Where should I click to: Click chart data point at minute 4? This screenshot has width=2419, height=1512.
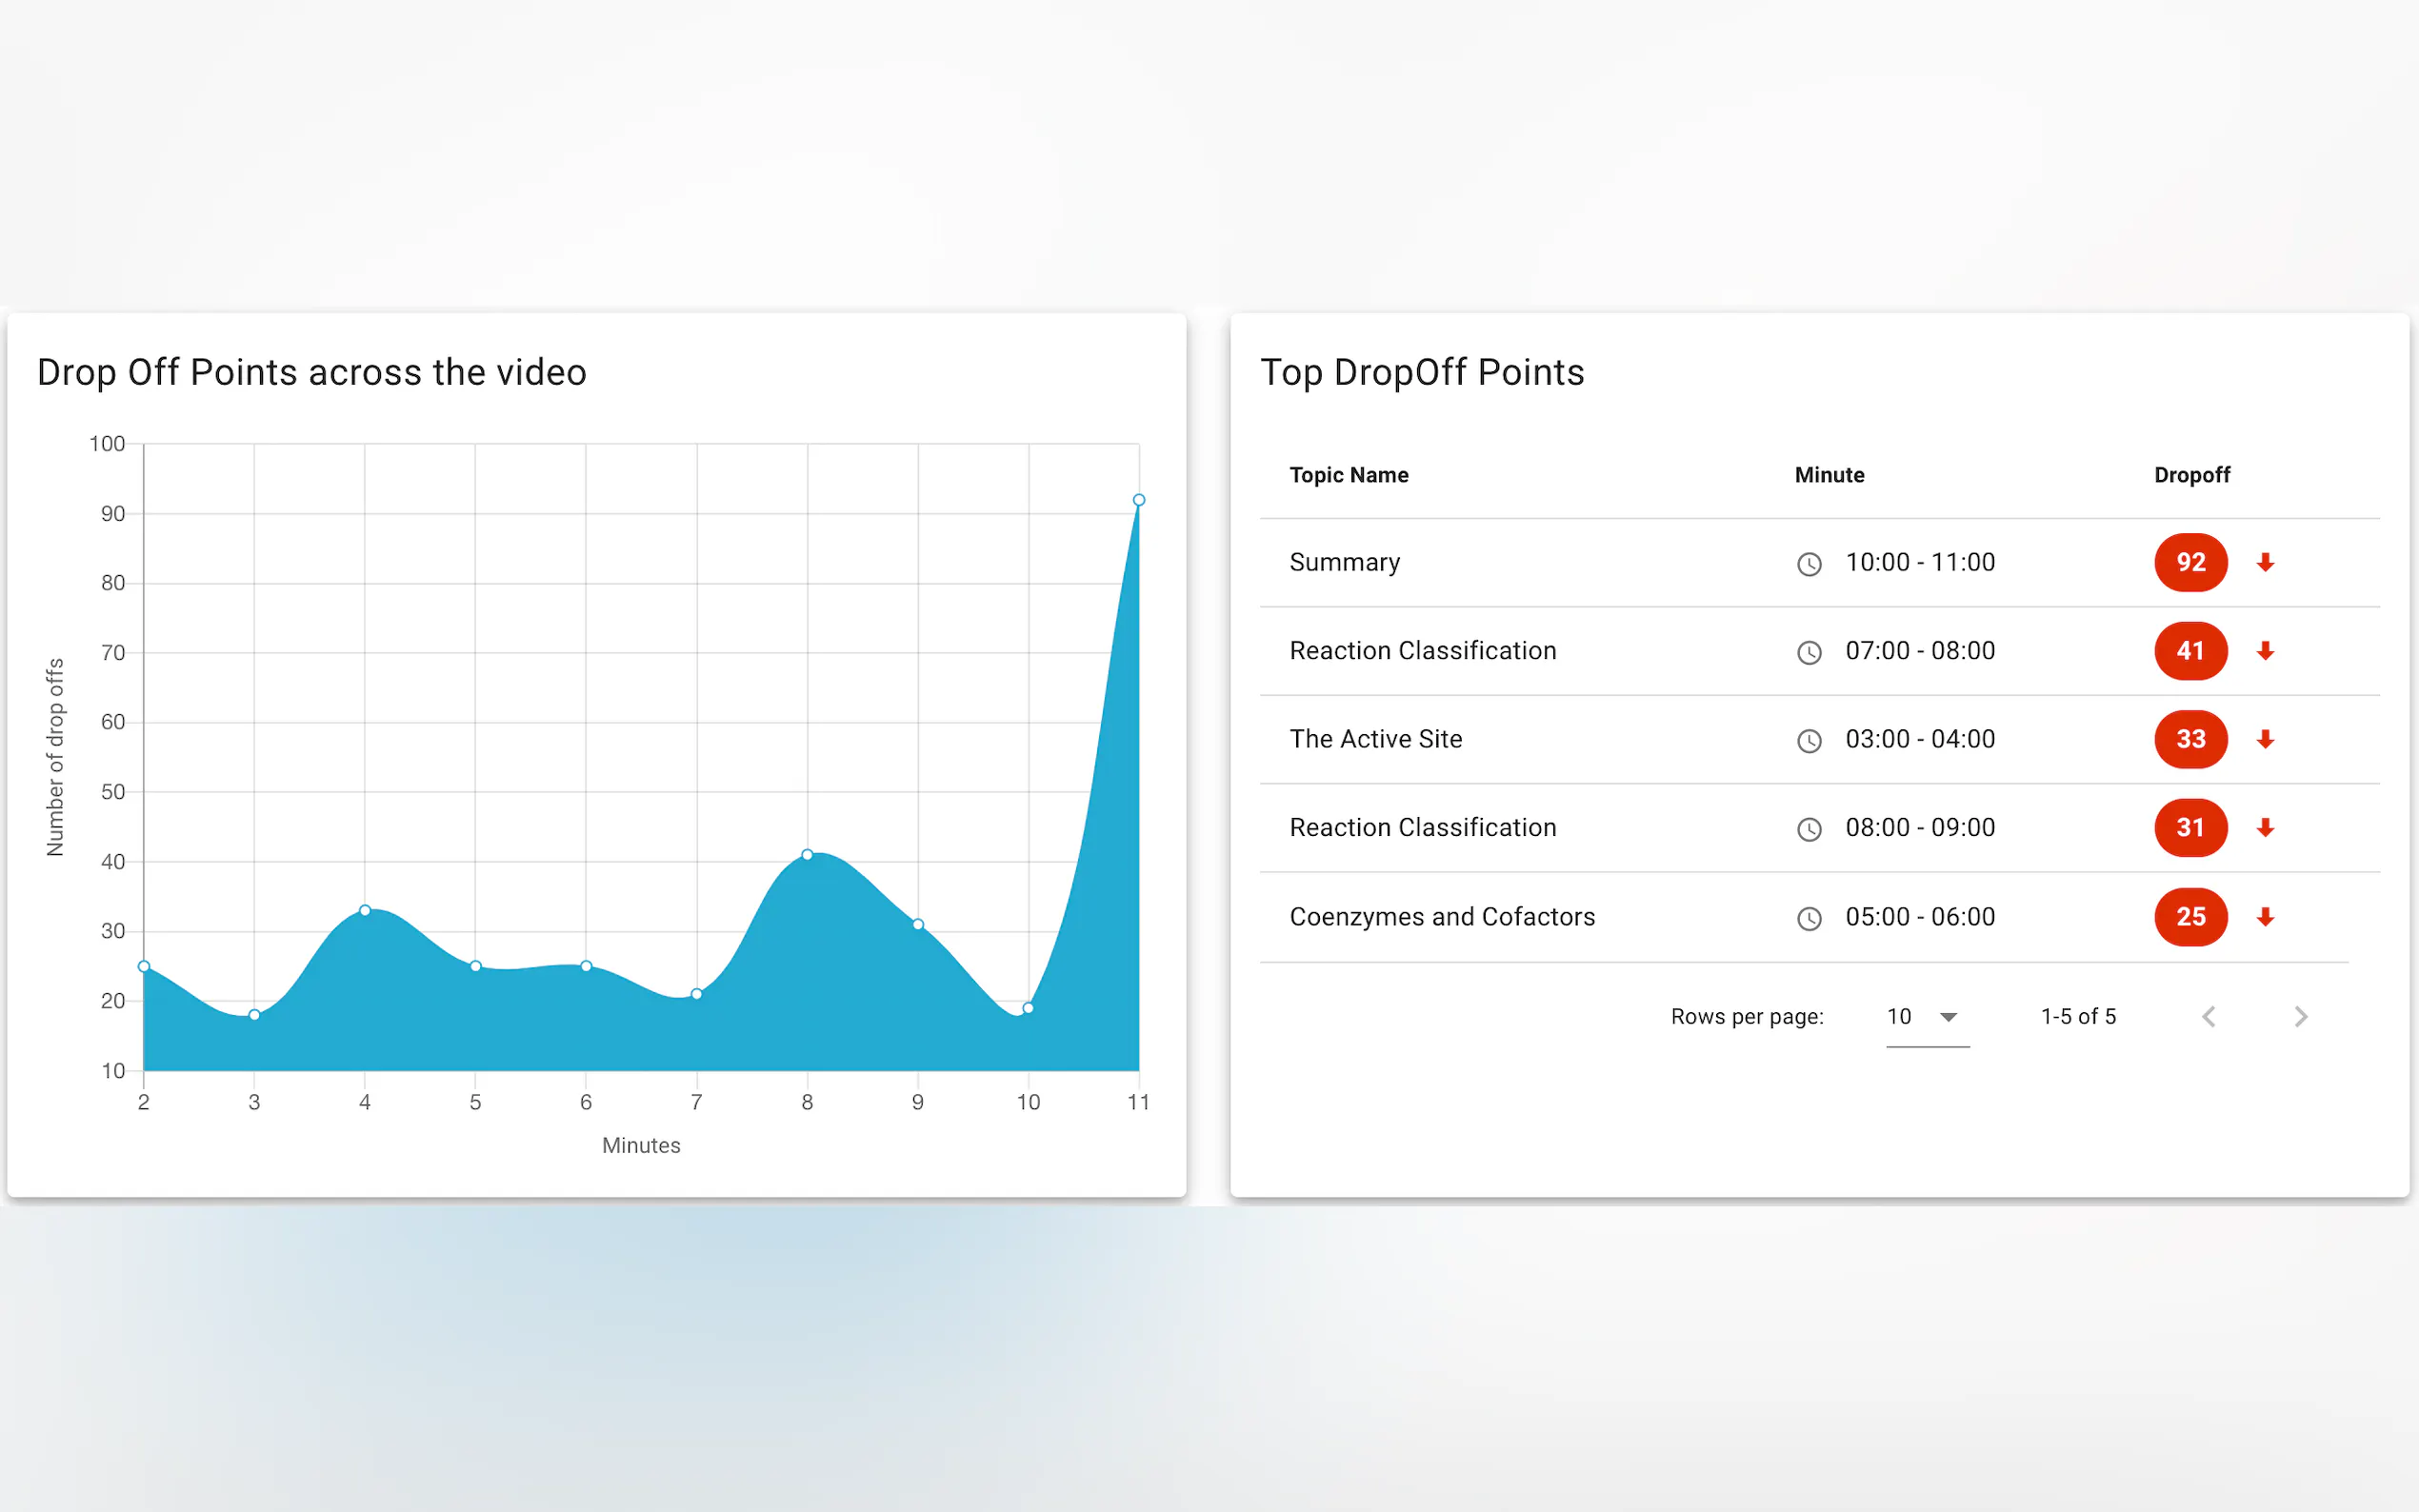(365, 911)
